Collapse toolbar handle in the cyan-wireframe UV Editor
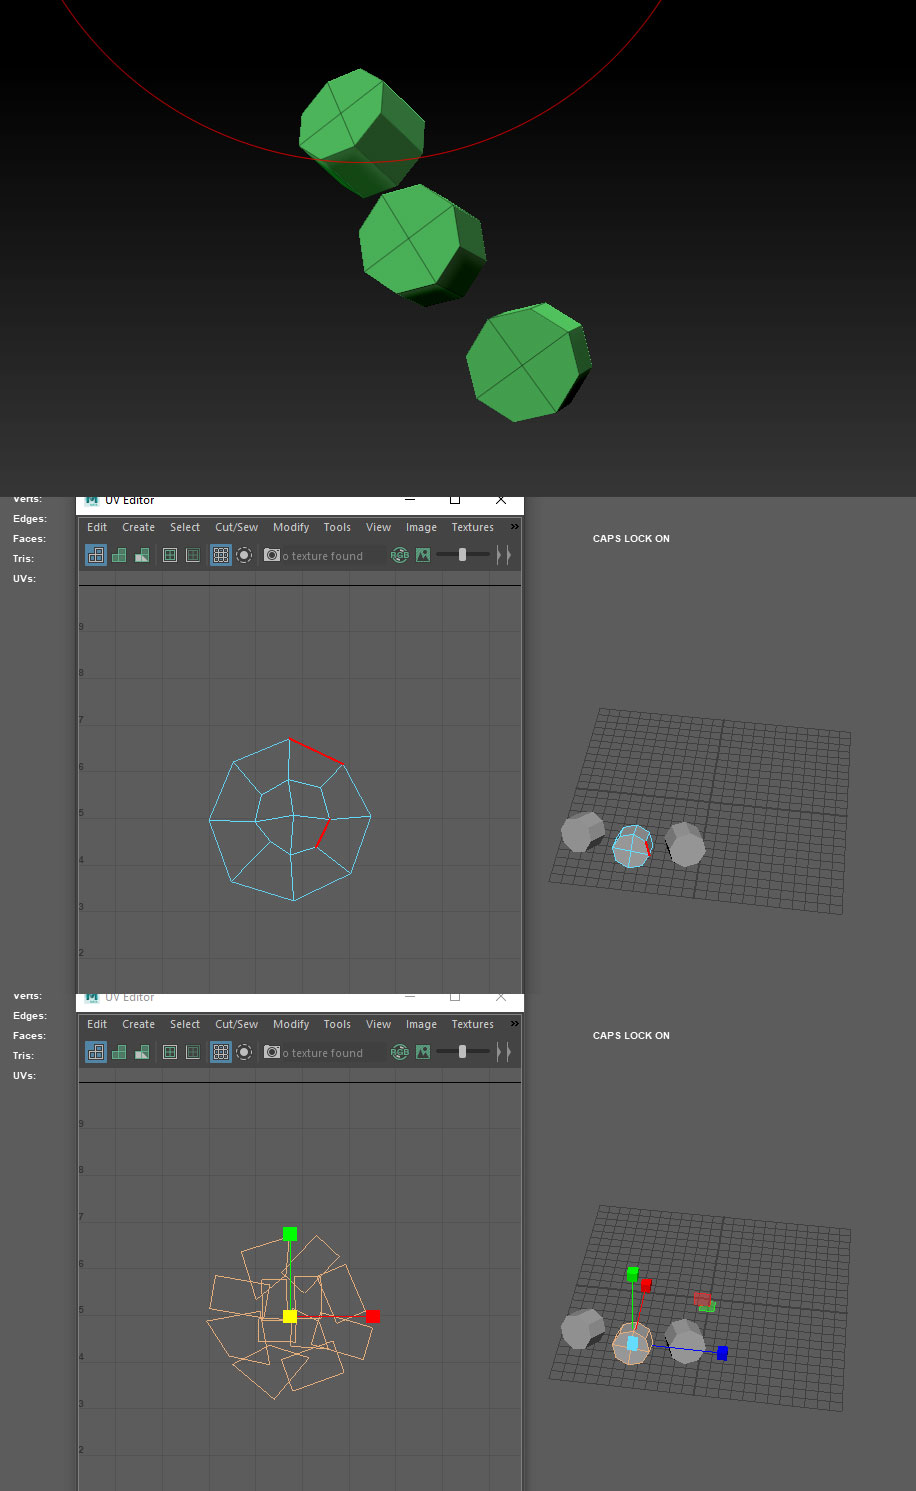 504,555
